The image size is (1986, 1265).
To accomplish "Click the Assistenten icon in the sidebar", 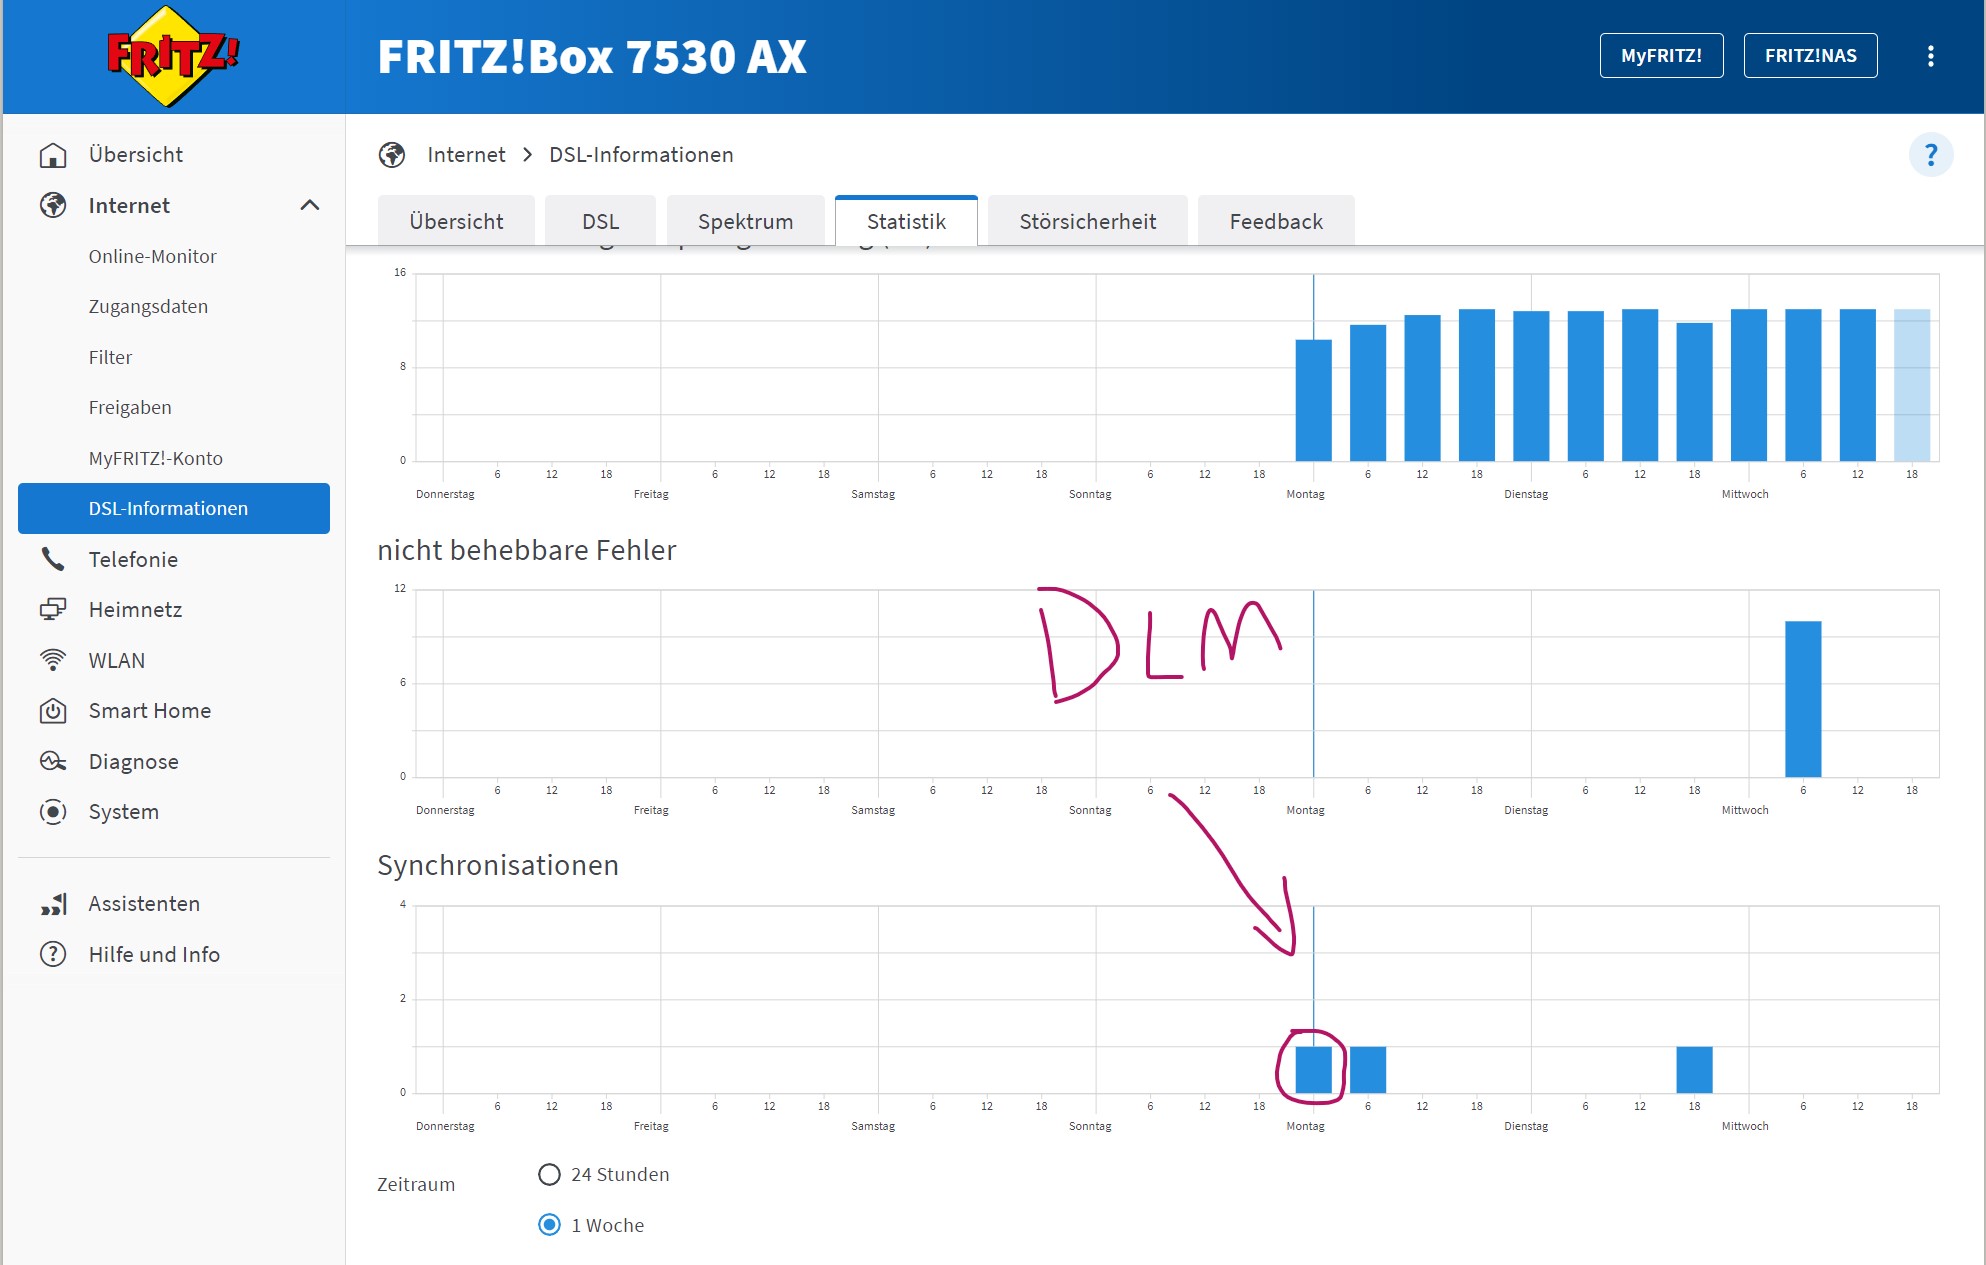I will point(53,904).
